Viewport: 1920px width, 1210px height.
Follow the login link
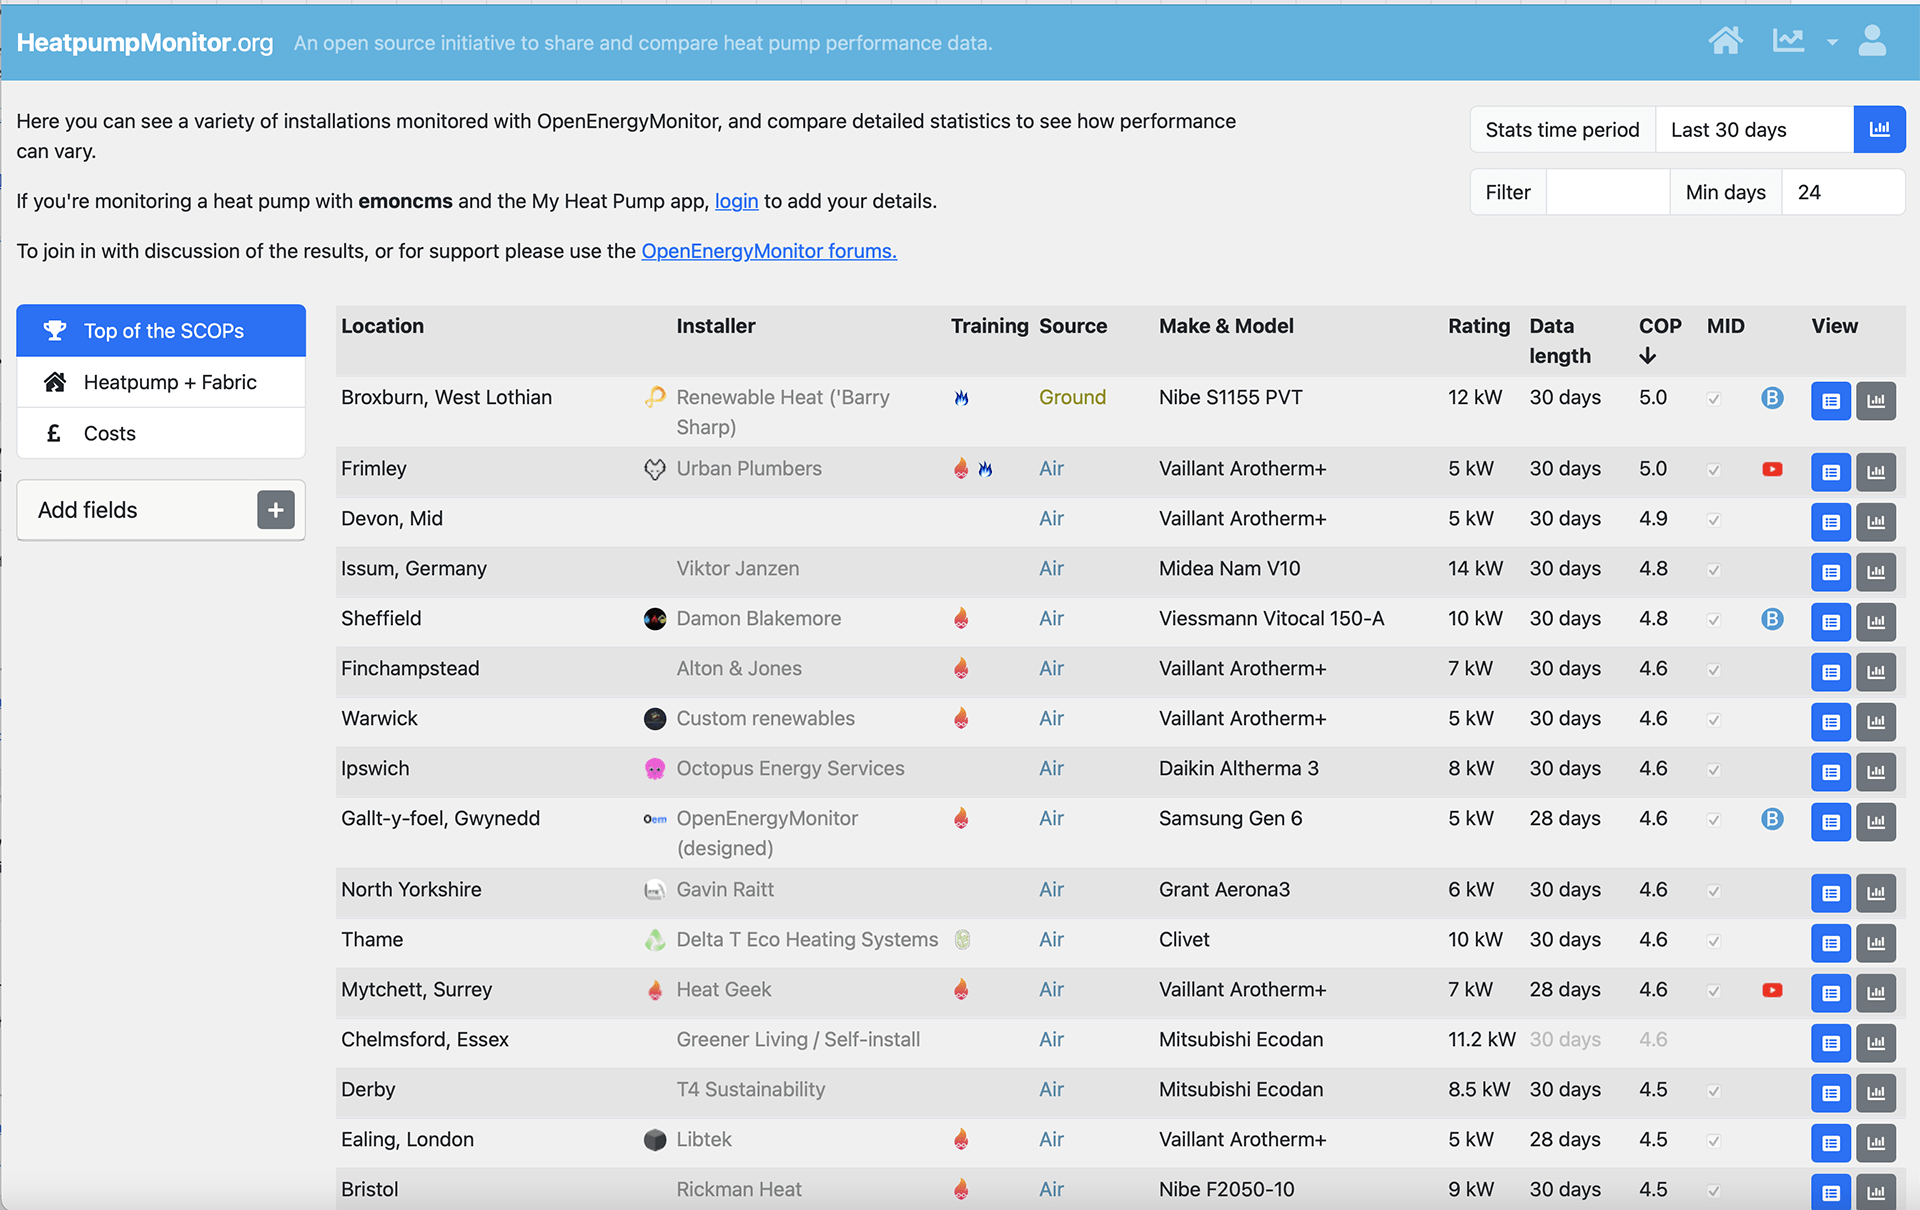736,201
